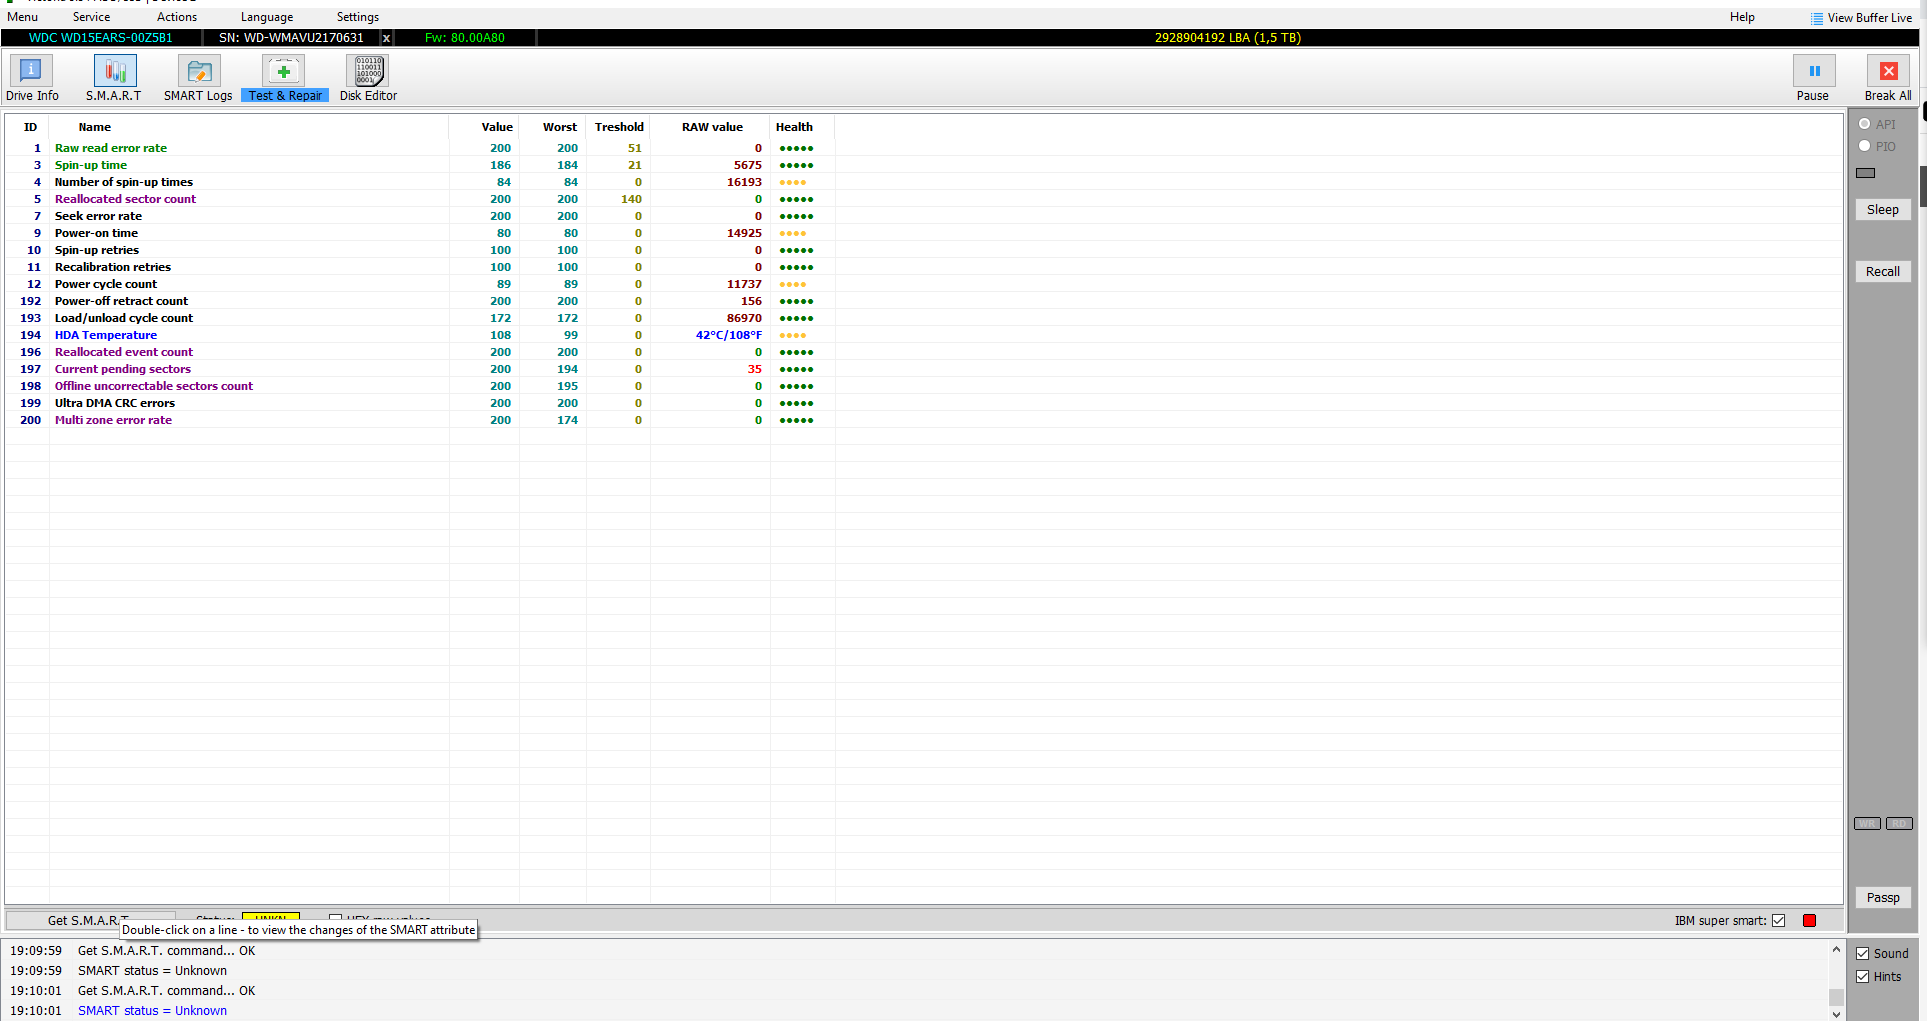
Task: Click the 42°C/108°F raw value
Action: pos(728,335)
